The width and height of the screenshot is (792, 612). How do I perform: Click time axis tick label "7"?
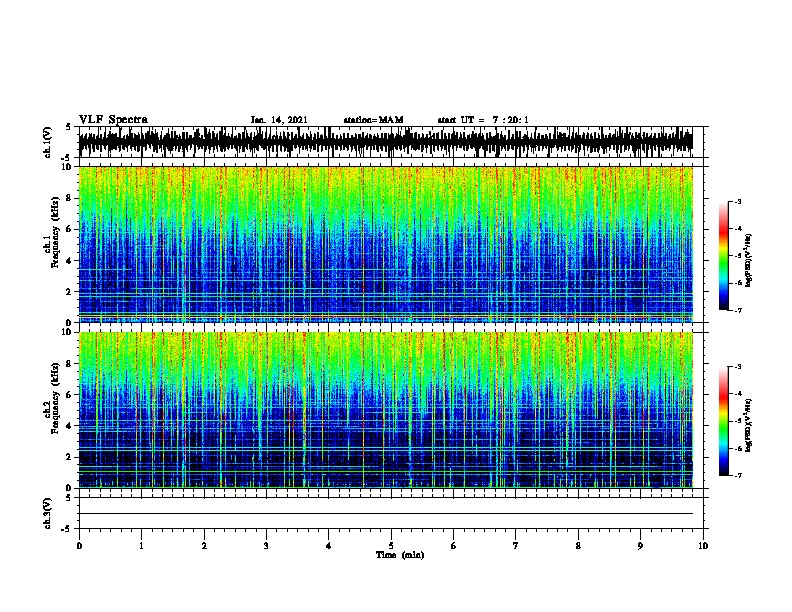(516, 546)
